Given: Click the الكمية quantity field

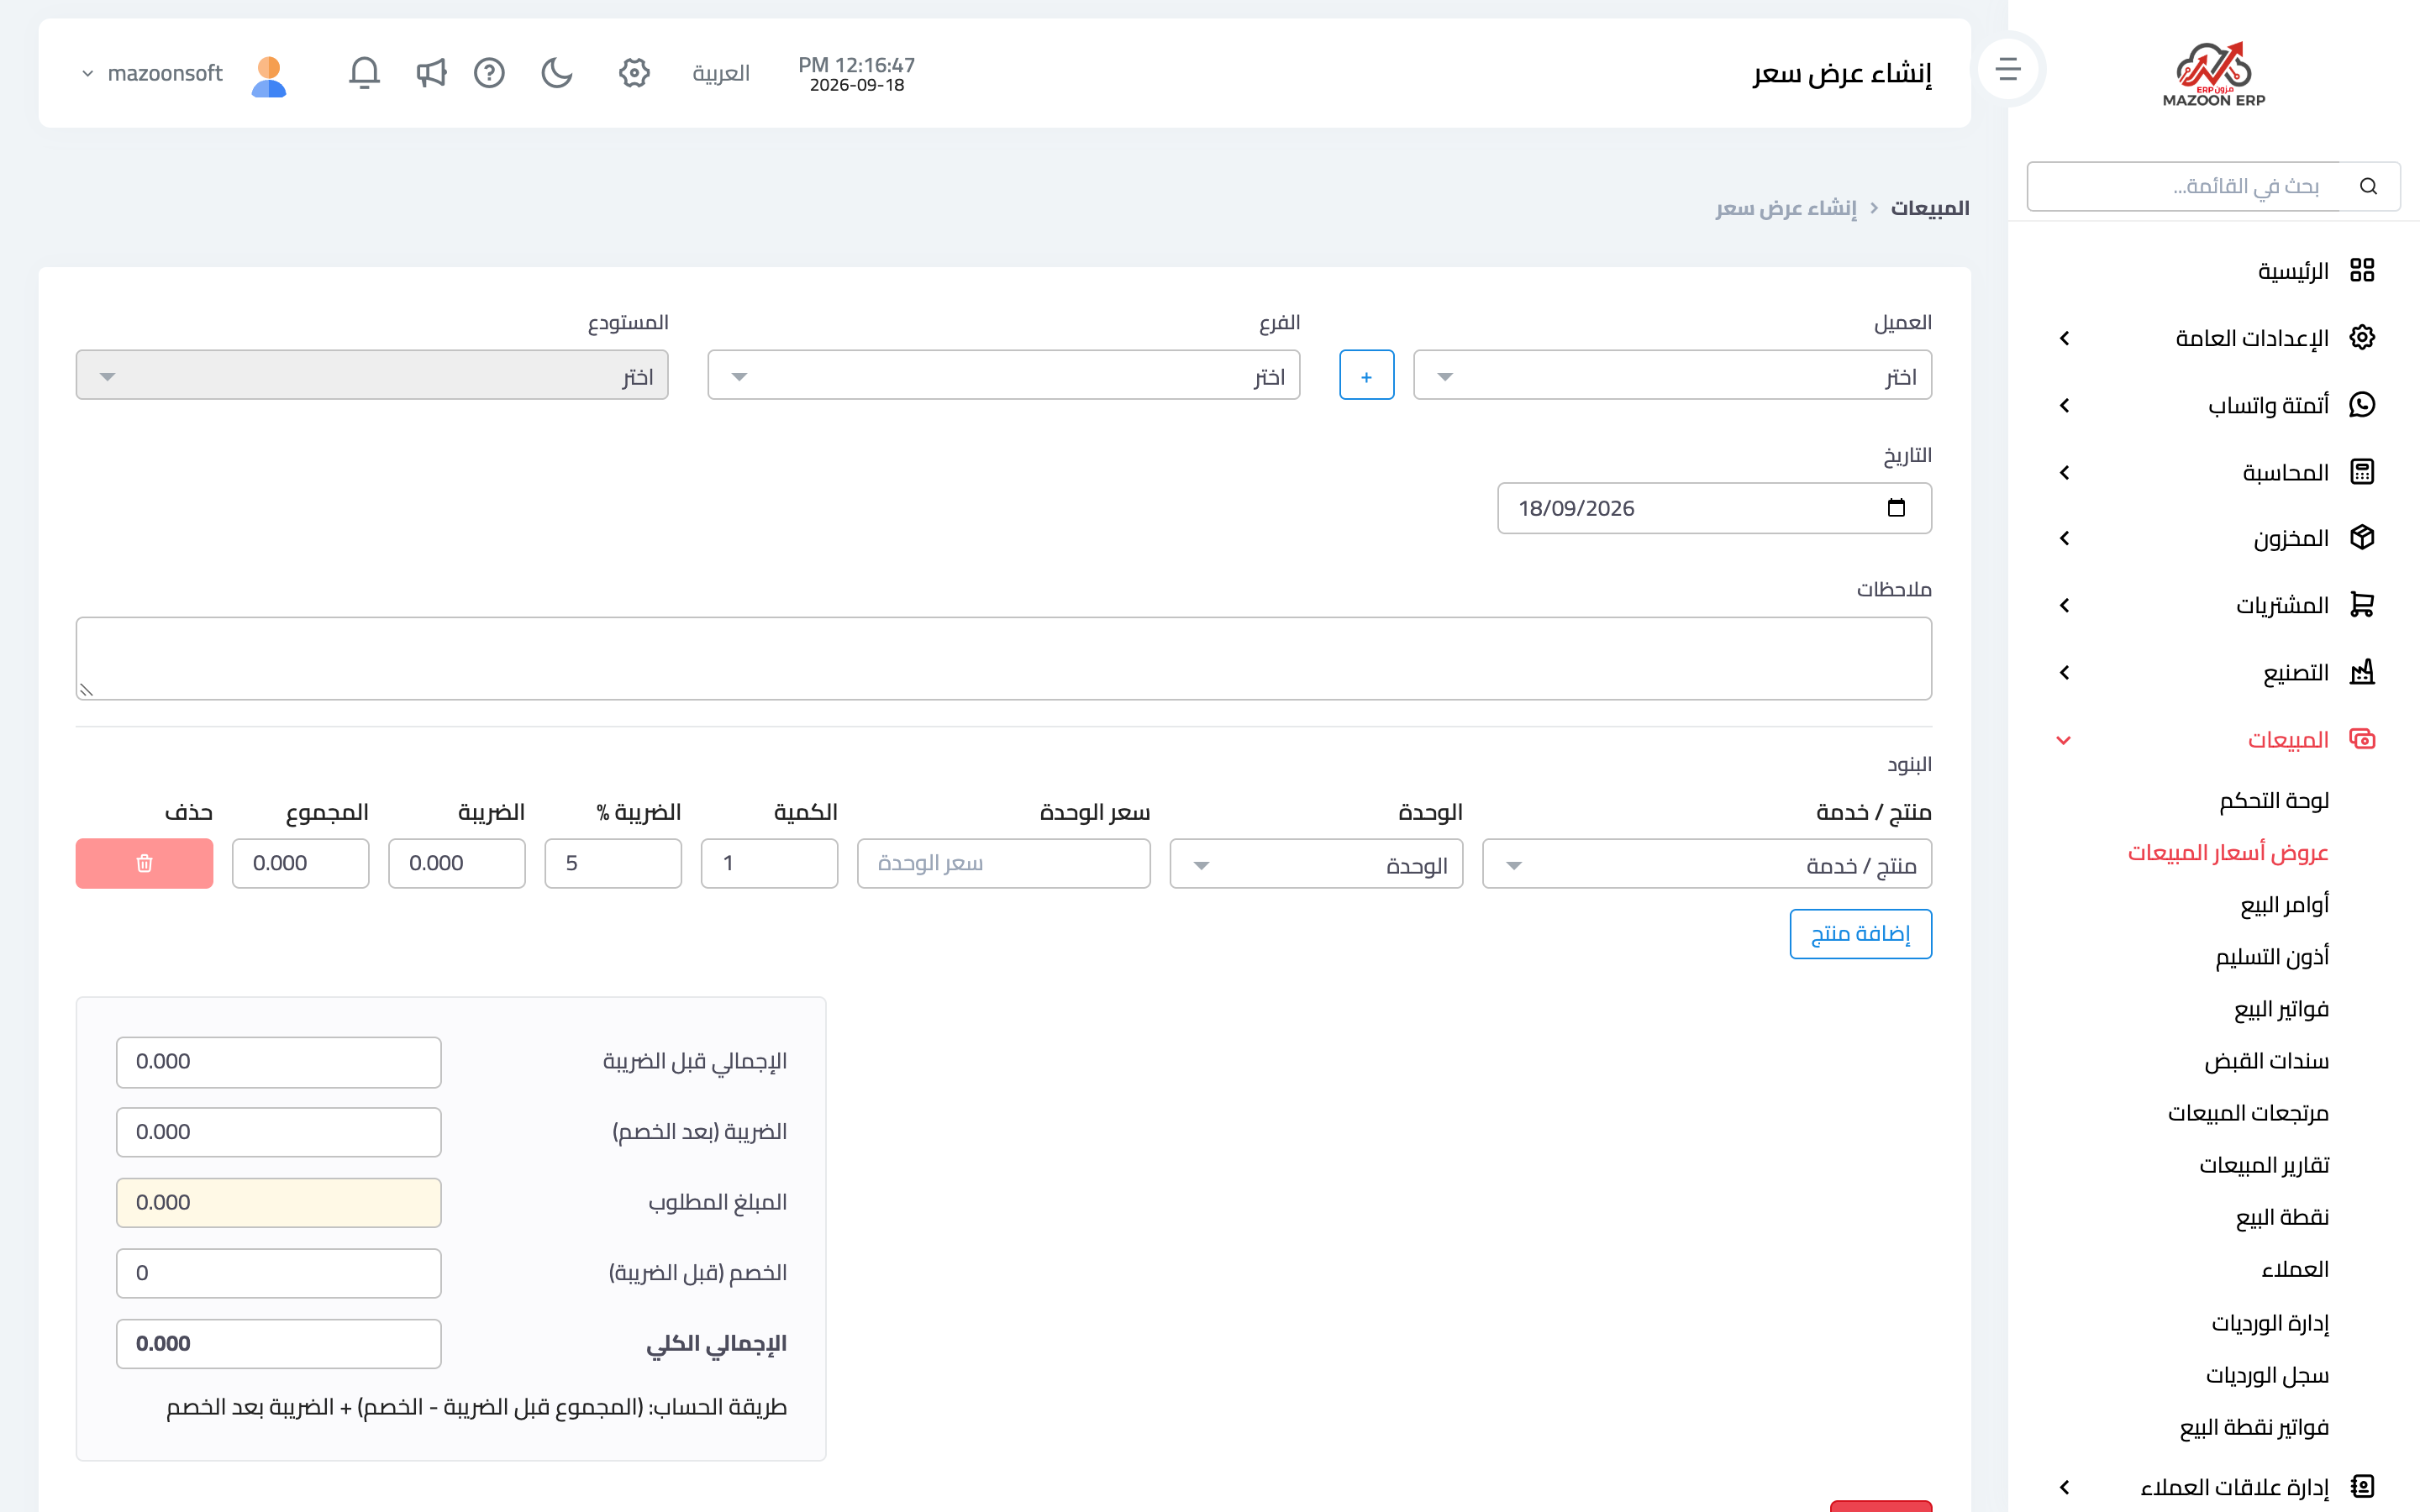Looking at the screenshot, I should (769, 863).
